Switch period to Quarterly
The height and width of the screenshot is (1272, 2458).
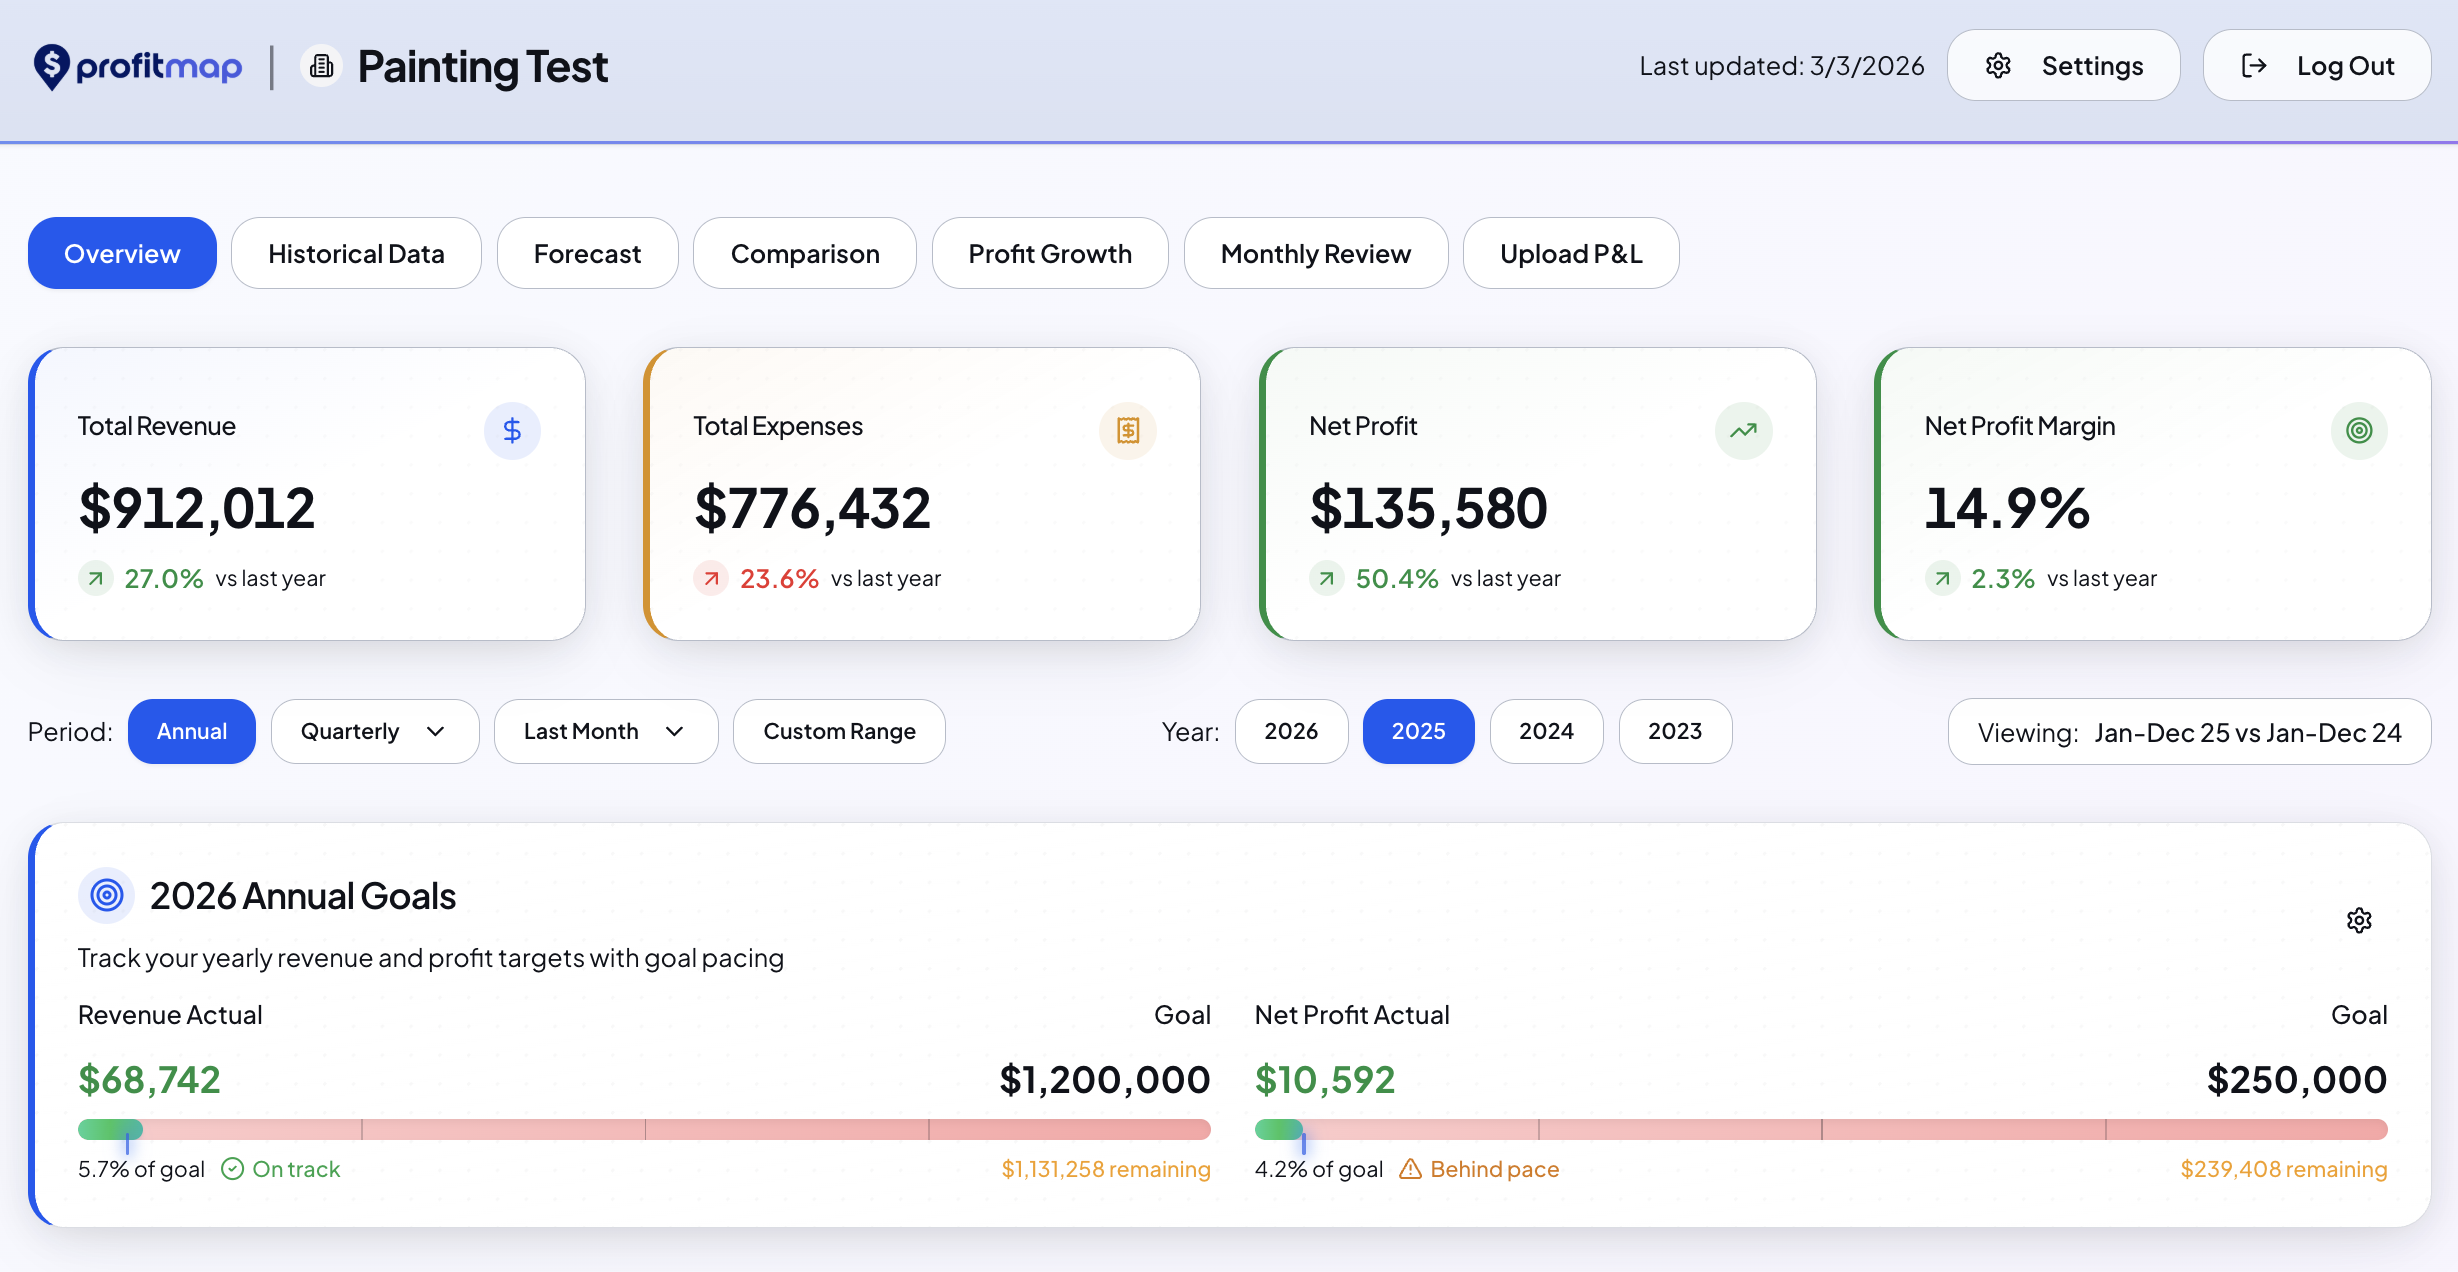pyautogui.click(x=374, y=731)
